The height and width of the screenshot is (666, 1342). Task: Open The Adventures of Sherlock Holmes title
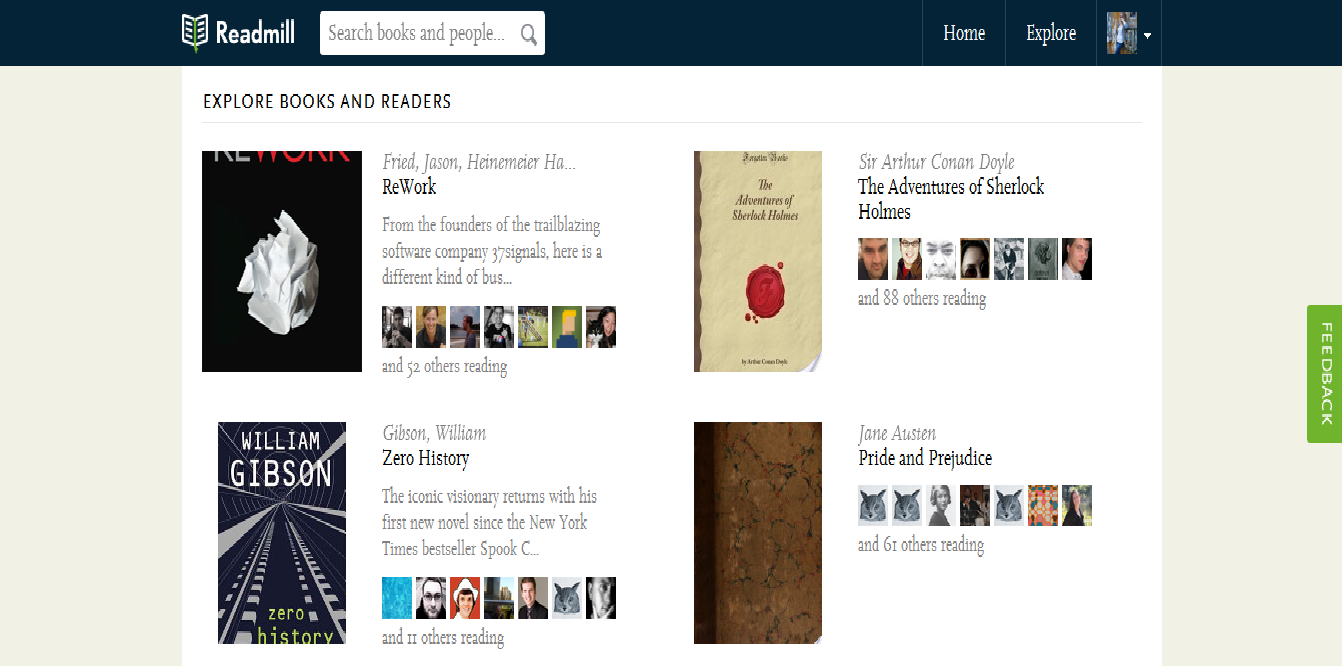click(x=951, y=199)
